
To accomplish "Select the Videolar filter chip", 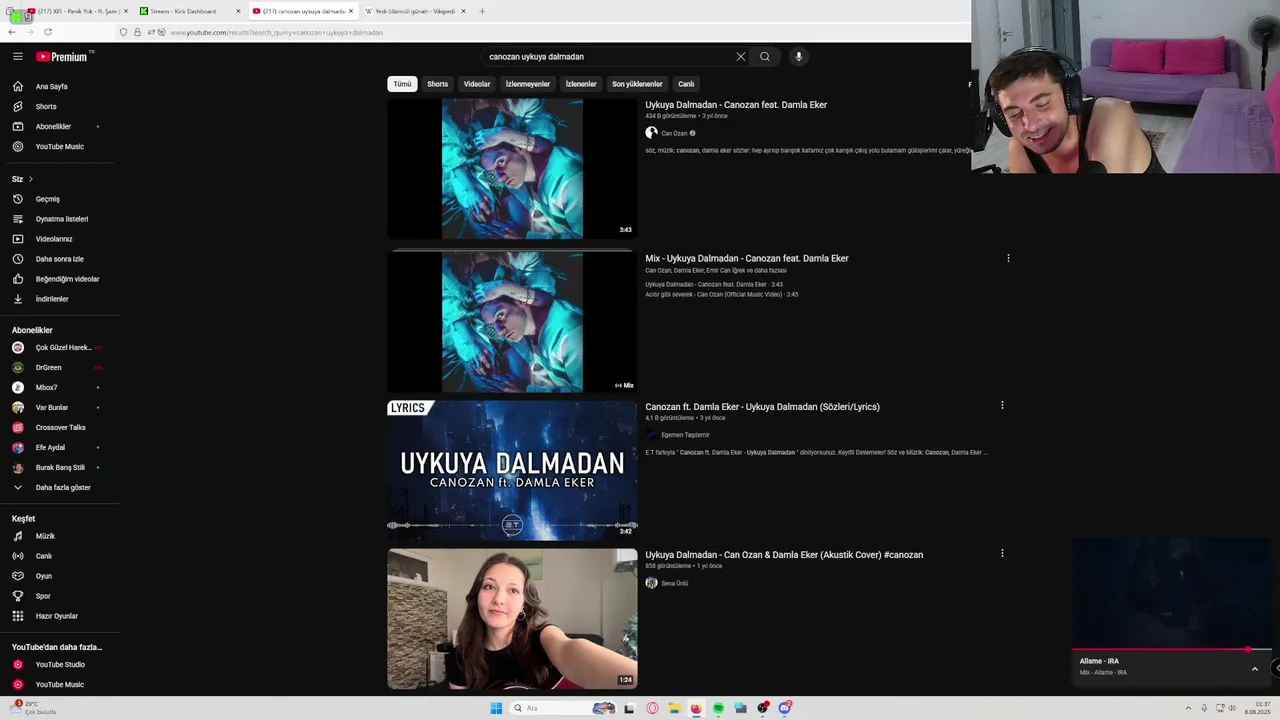I will tap(477, 84).
